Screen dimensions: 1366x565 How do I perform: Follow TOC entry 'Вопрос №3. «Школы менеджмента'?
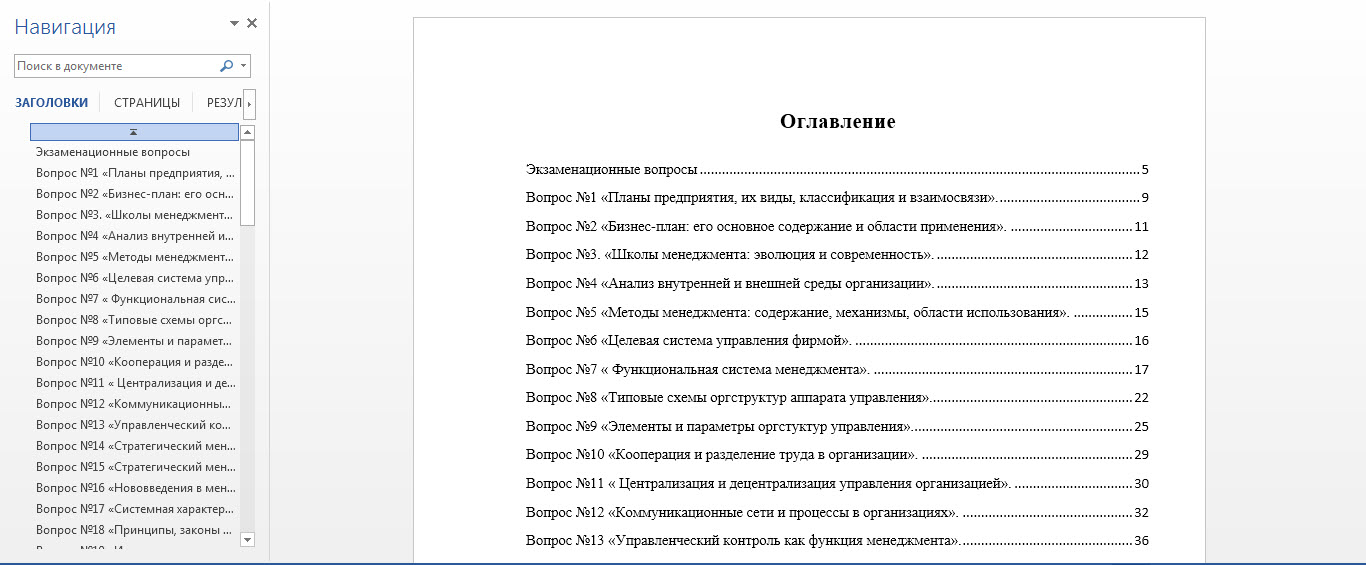(838, 255)
